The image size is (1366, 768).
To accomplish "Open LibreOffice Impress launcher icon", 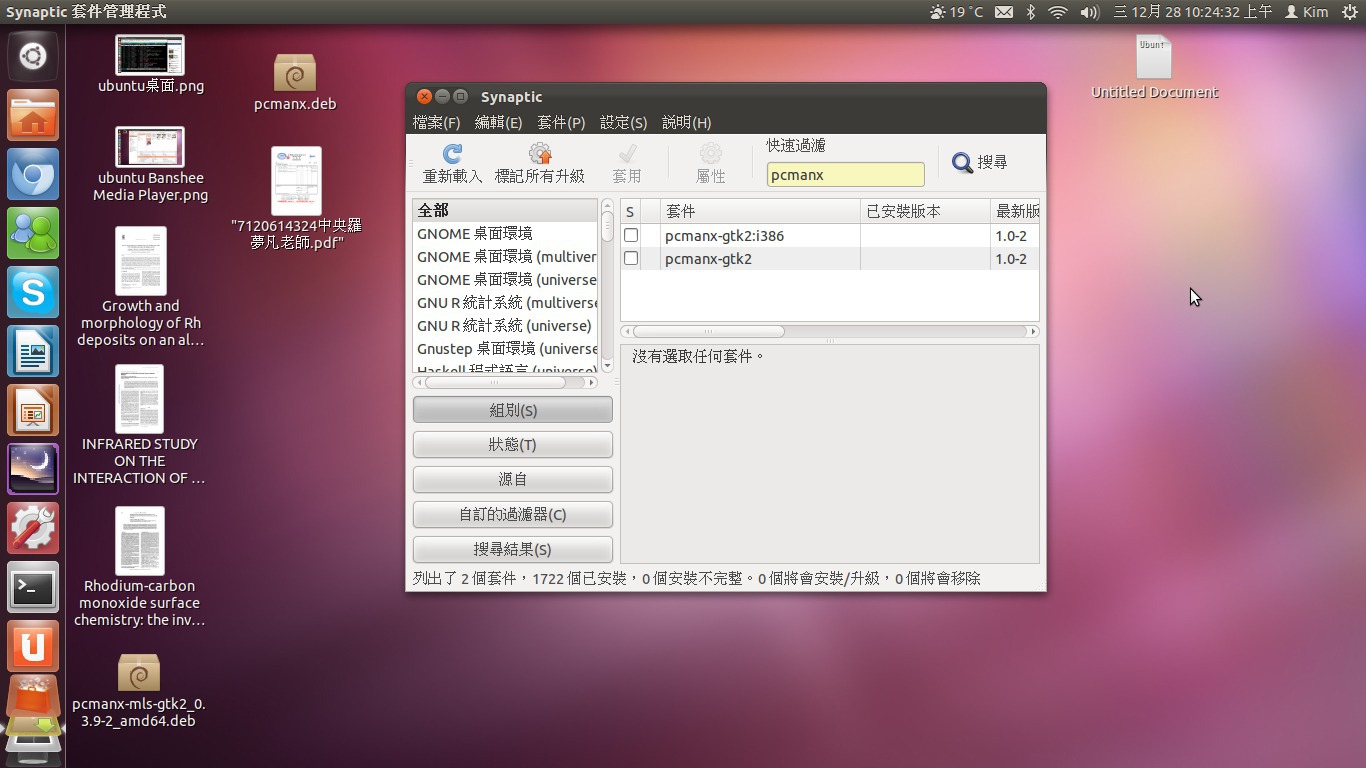I will (33, 411).
